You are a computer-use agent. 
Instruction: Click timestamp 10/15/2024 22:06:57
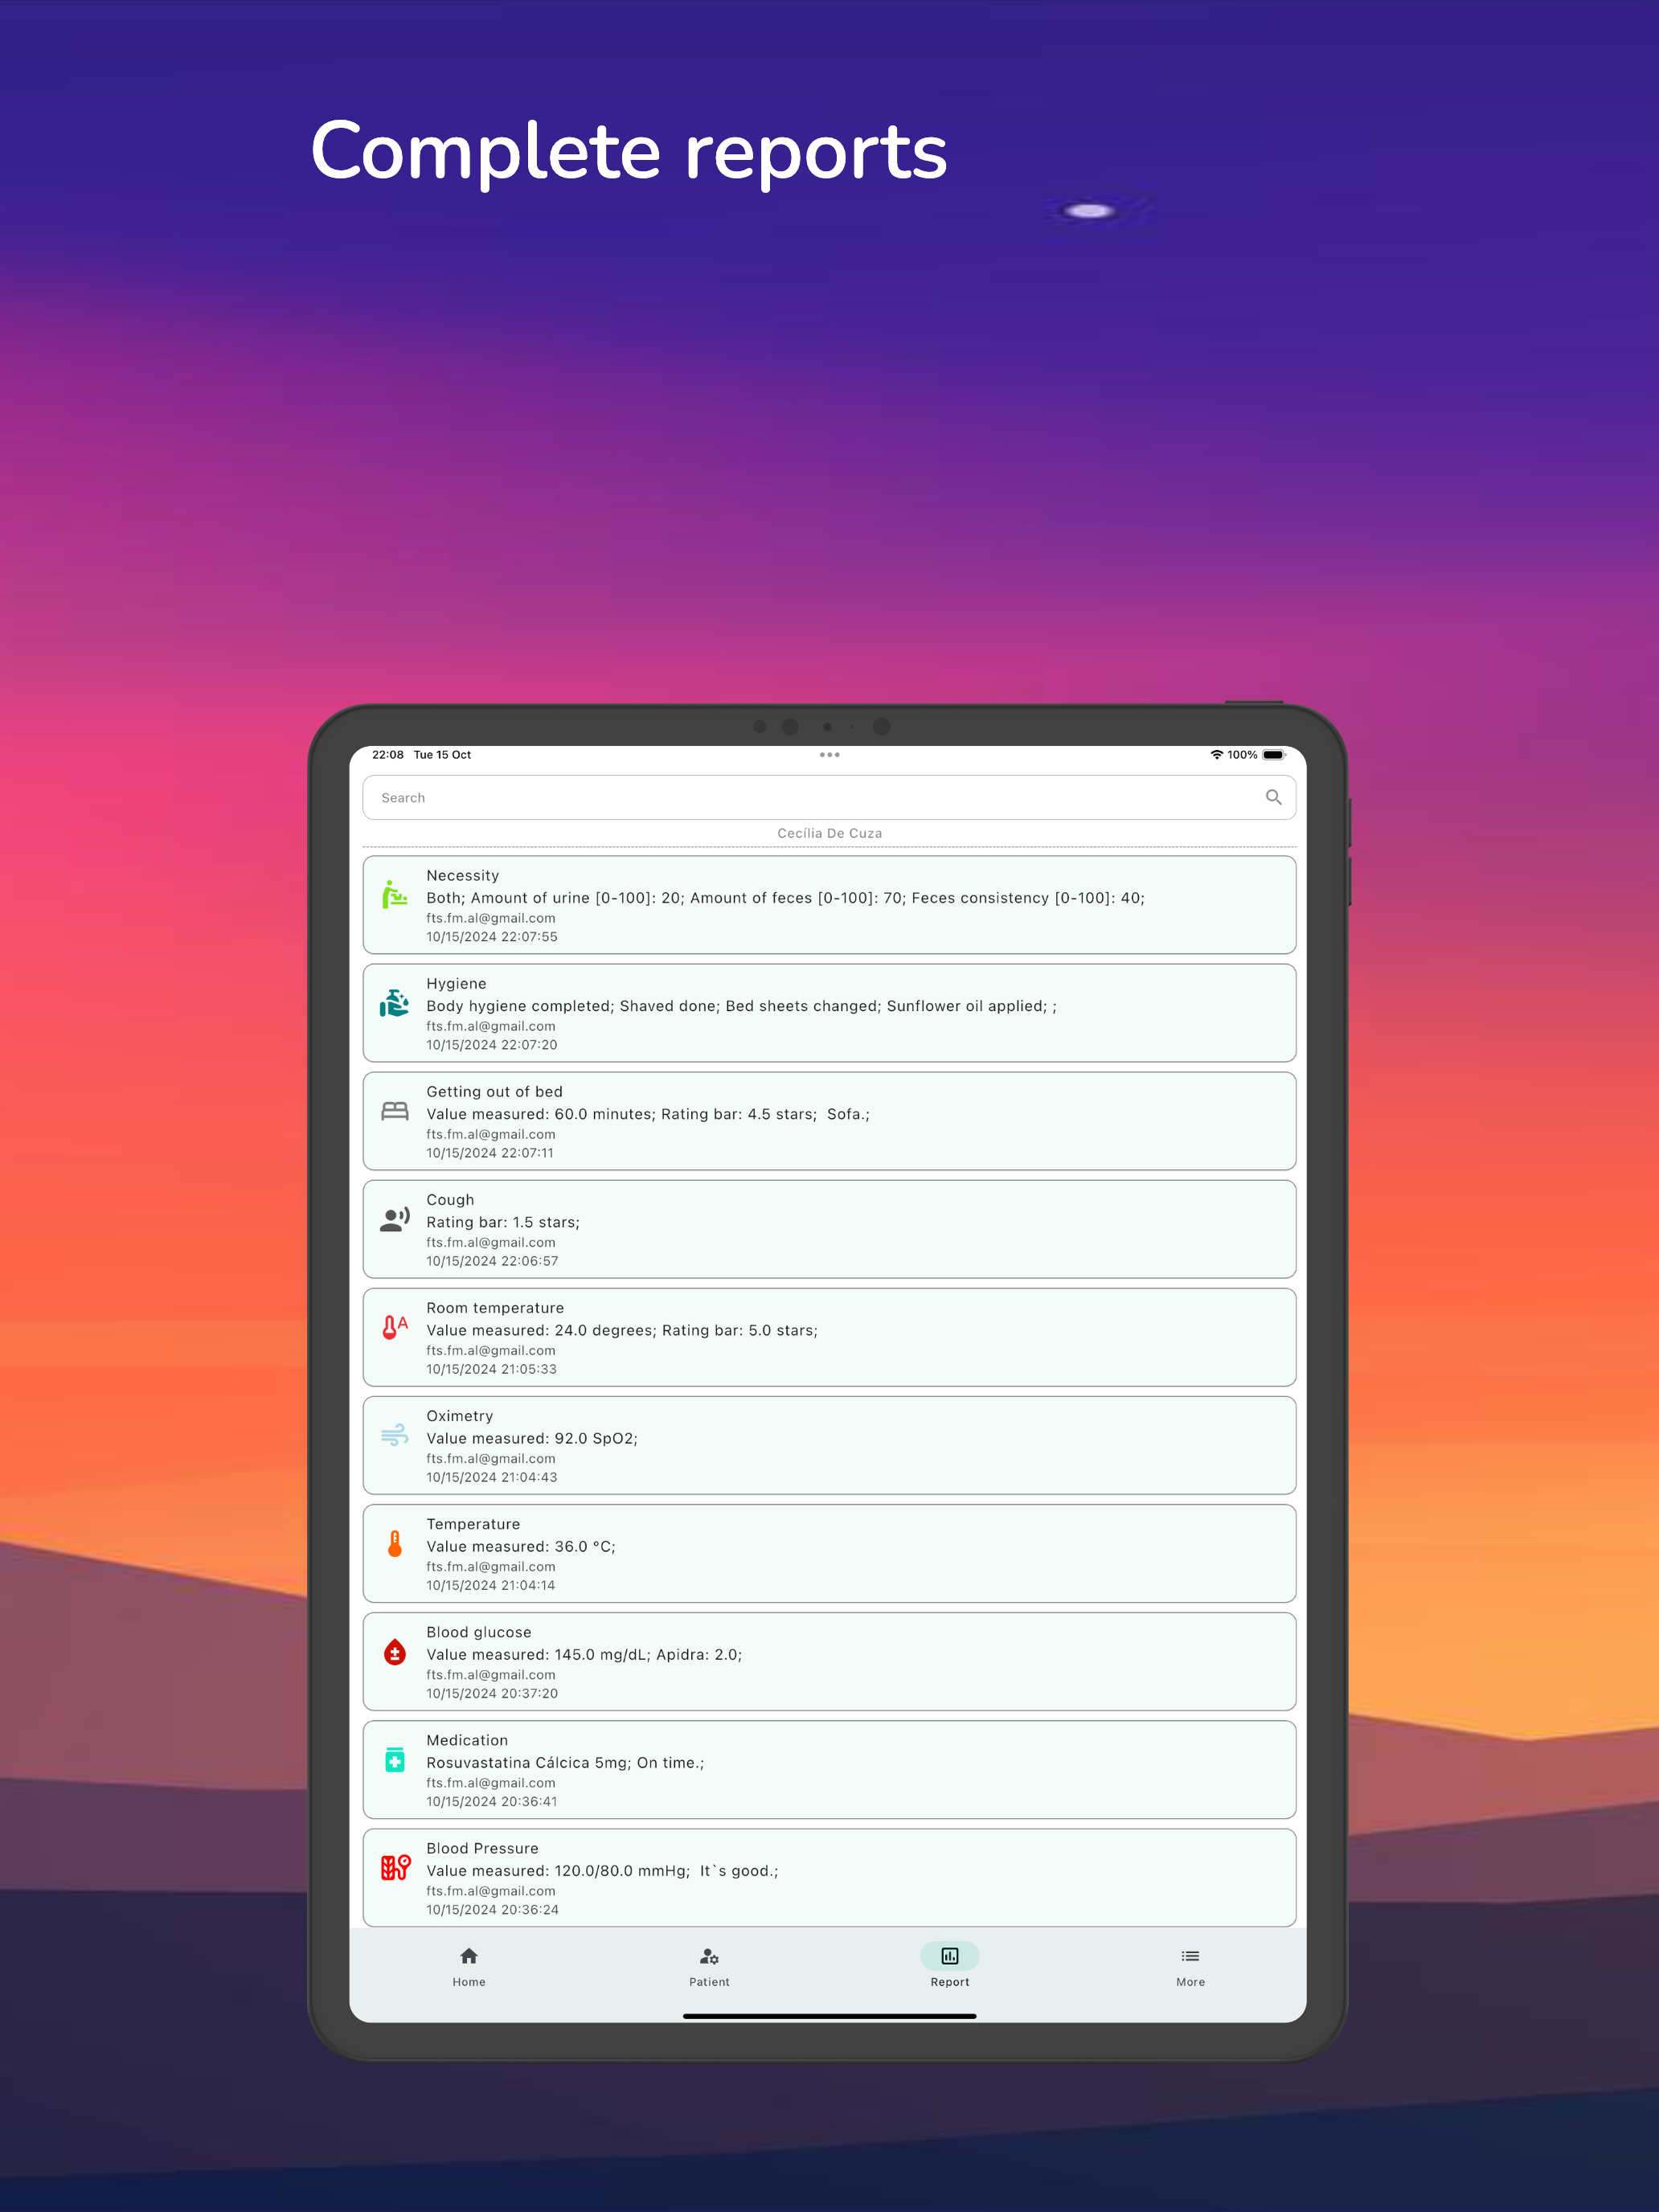tap(492, 1261)
